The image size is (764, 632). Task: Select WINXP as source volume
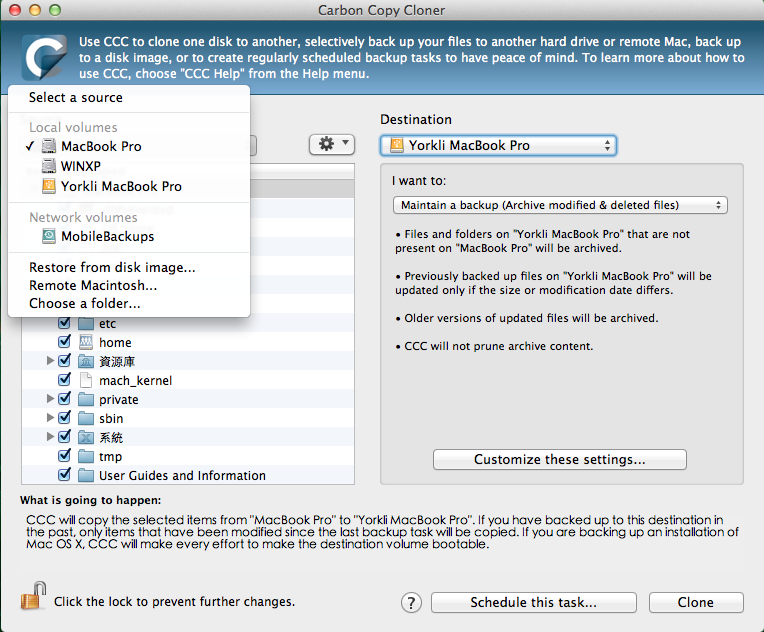(129, 166)
